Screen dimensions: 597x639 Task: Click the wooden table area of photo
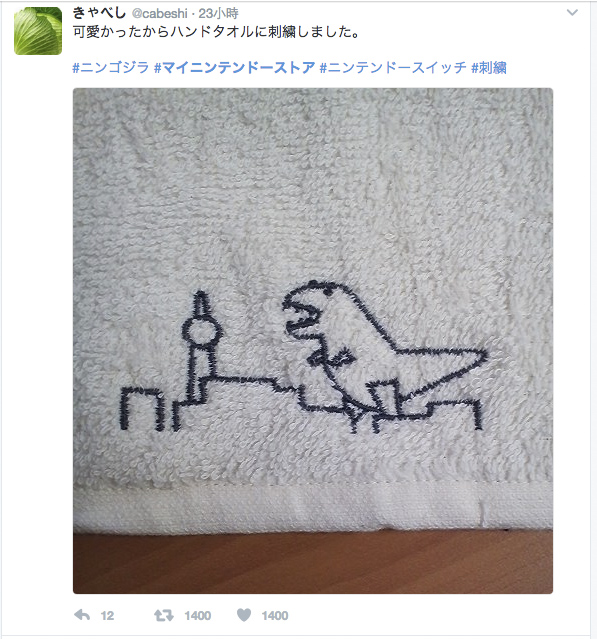tap(313, 562)
